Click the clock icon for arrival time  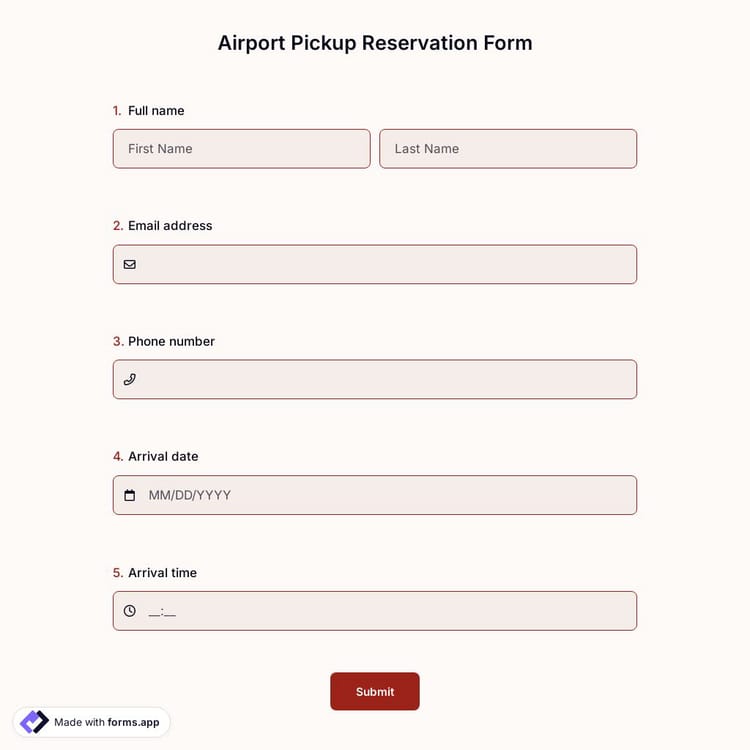point(129,611)
